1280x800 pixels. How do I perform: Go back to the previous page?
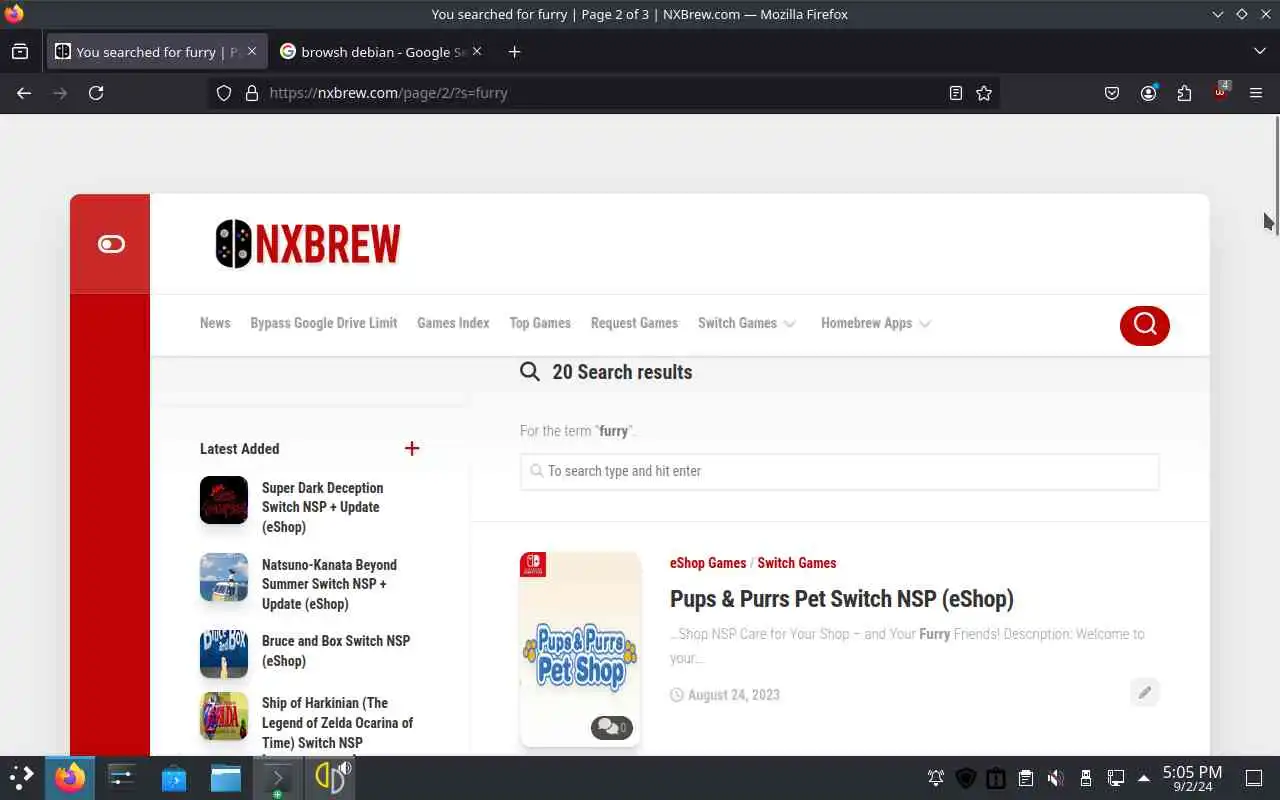point(24,93)
